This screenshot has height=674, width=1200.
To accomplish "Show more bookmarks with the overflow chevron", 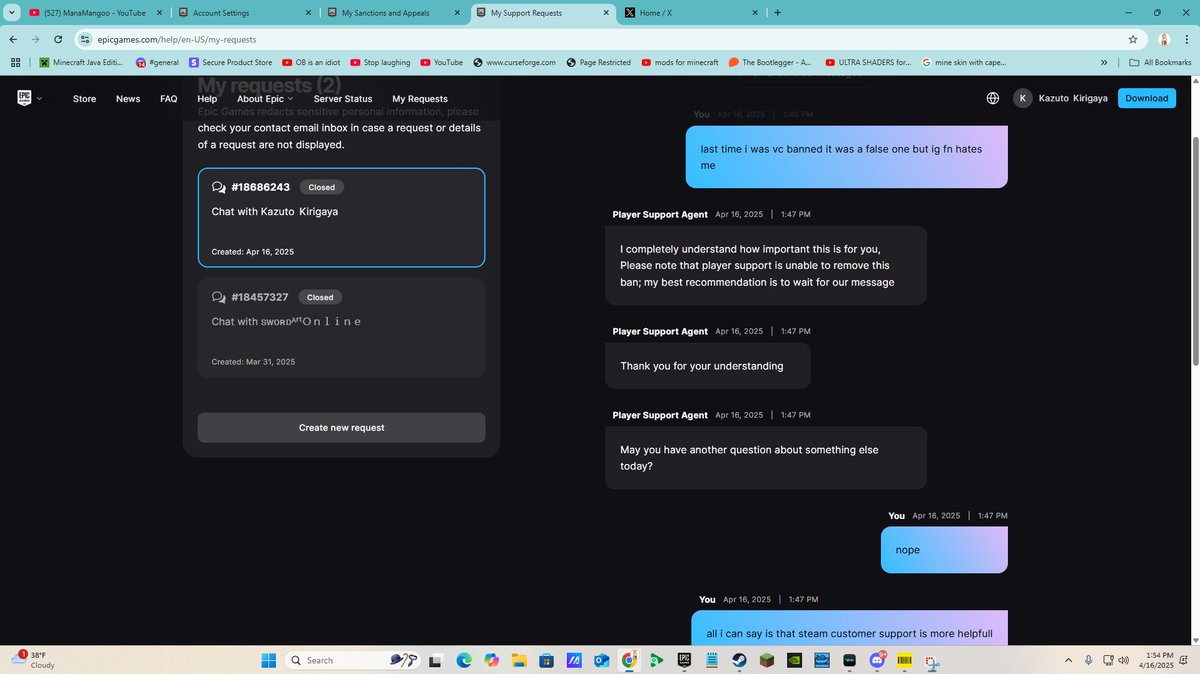I will 1104,62.
